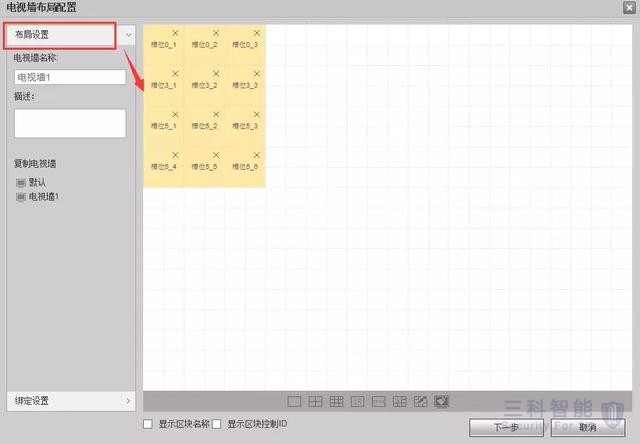This screenshot has height=444, width=640.
Task: Click the 取消 button
Action: click(586, 426)
